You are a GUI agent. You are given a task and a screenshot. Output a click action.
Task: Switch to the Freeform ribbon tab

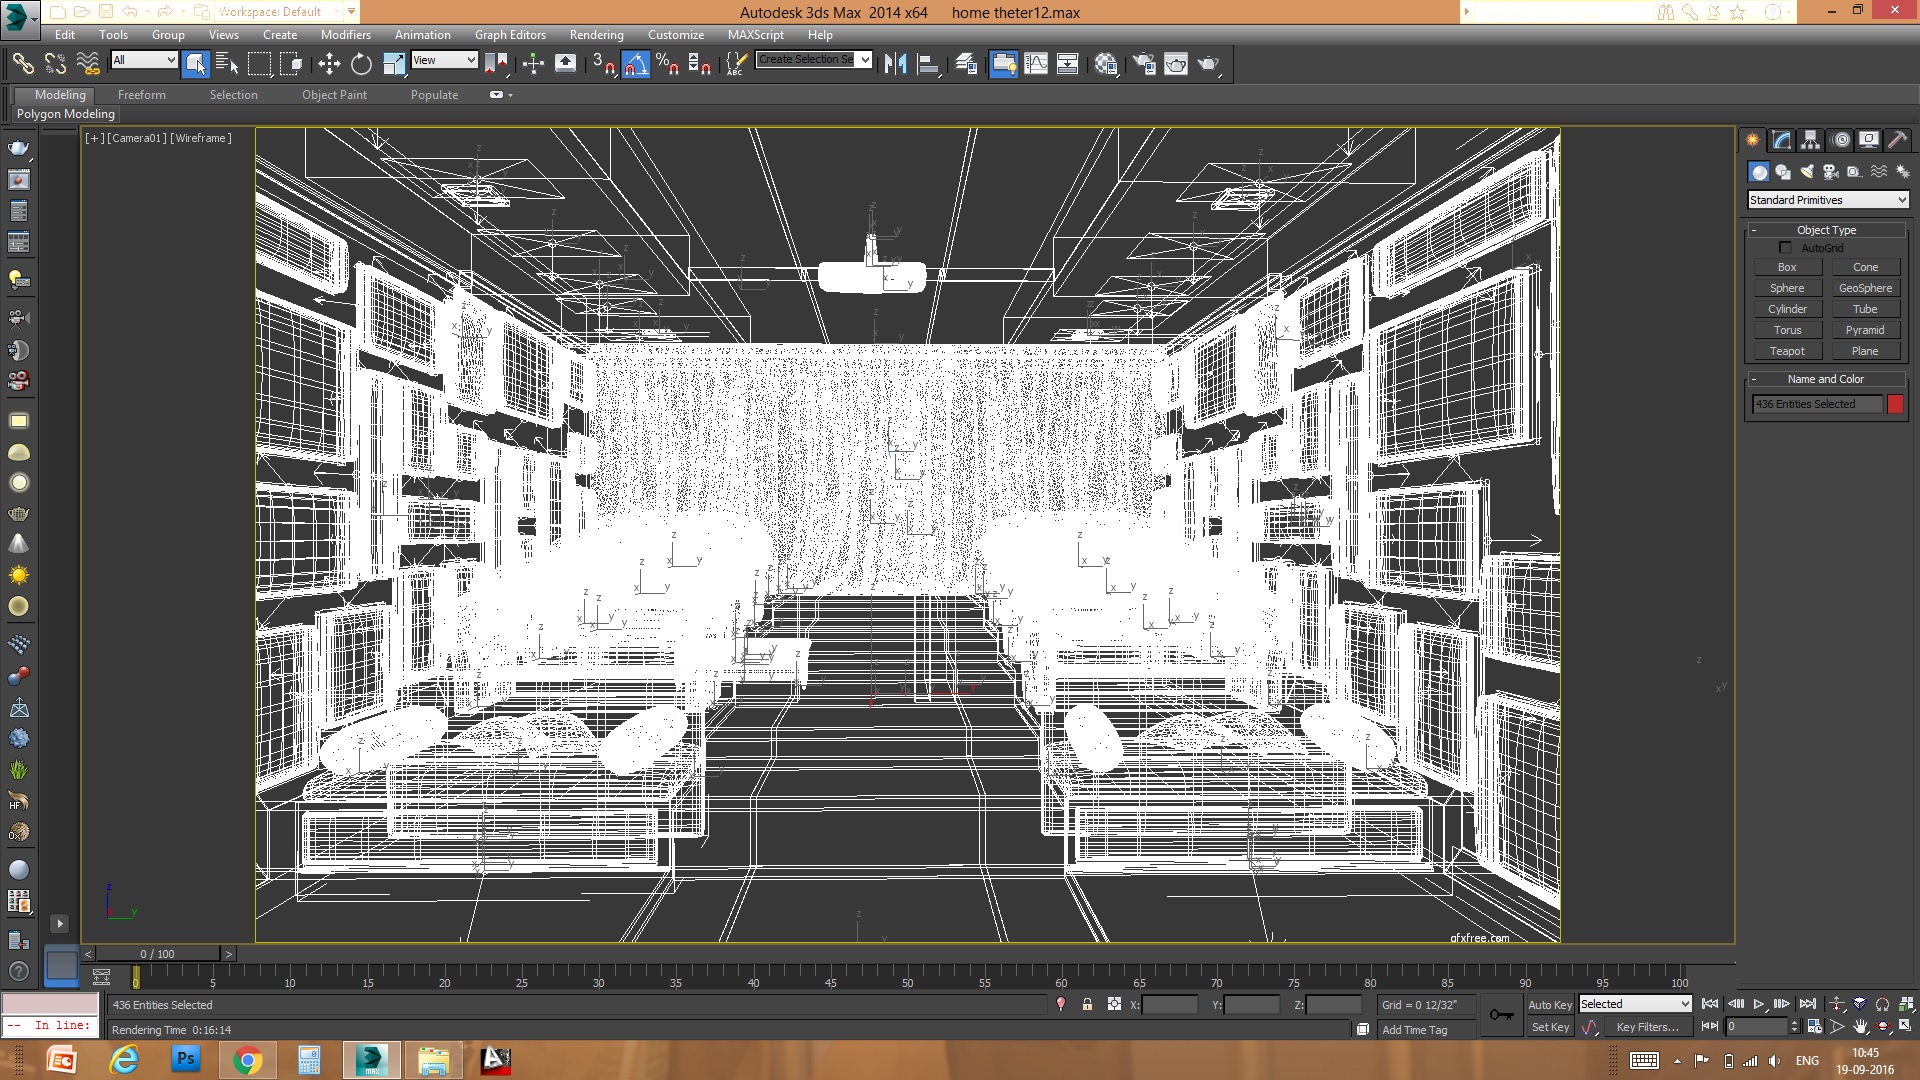click(x=141, y=94)
